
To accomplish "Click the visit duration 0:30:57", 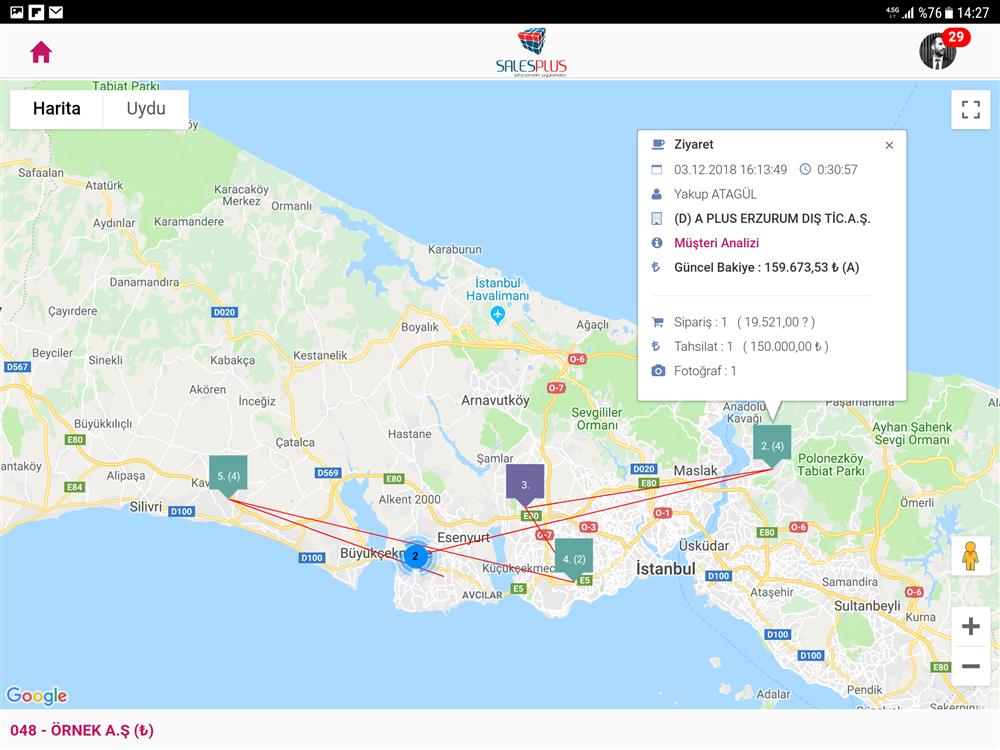I will (837, 170).
